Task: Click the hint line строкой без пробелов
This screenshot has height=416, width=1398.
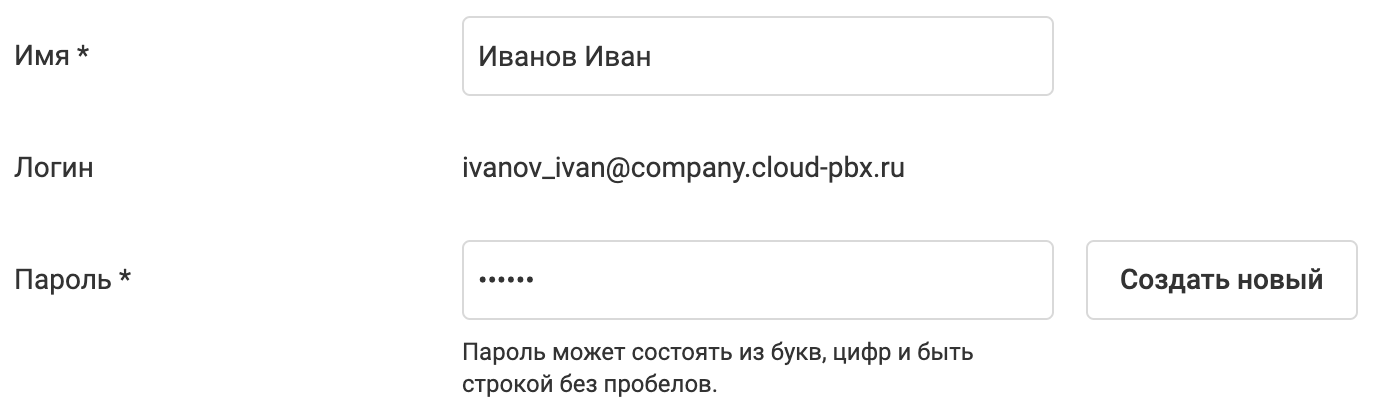Action: (x=590, y=383)
